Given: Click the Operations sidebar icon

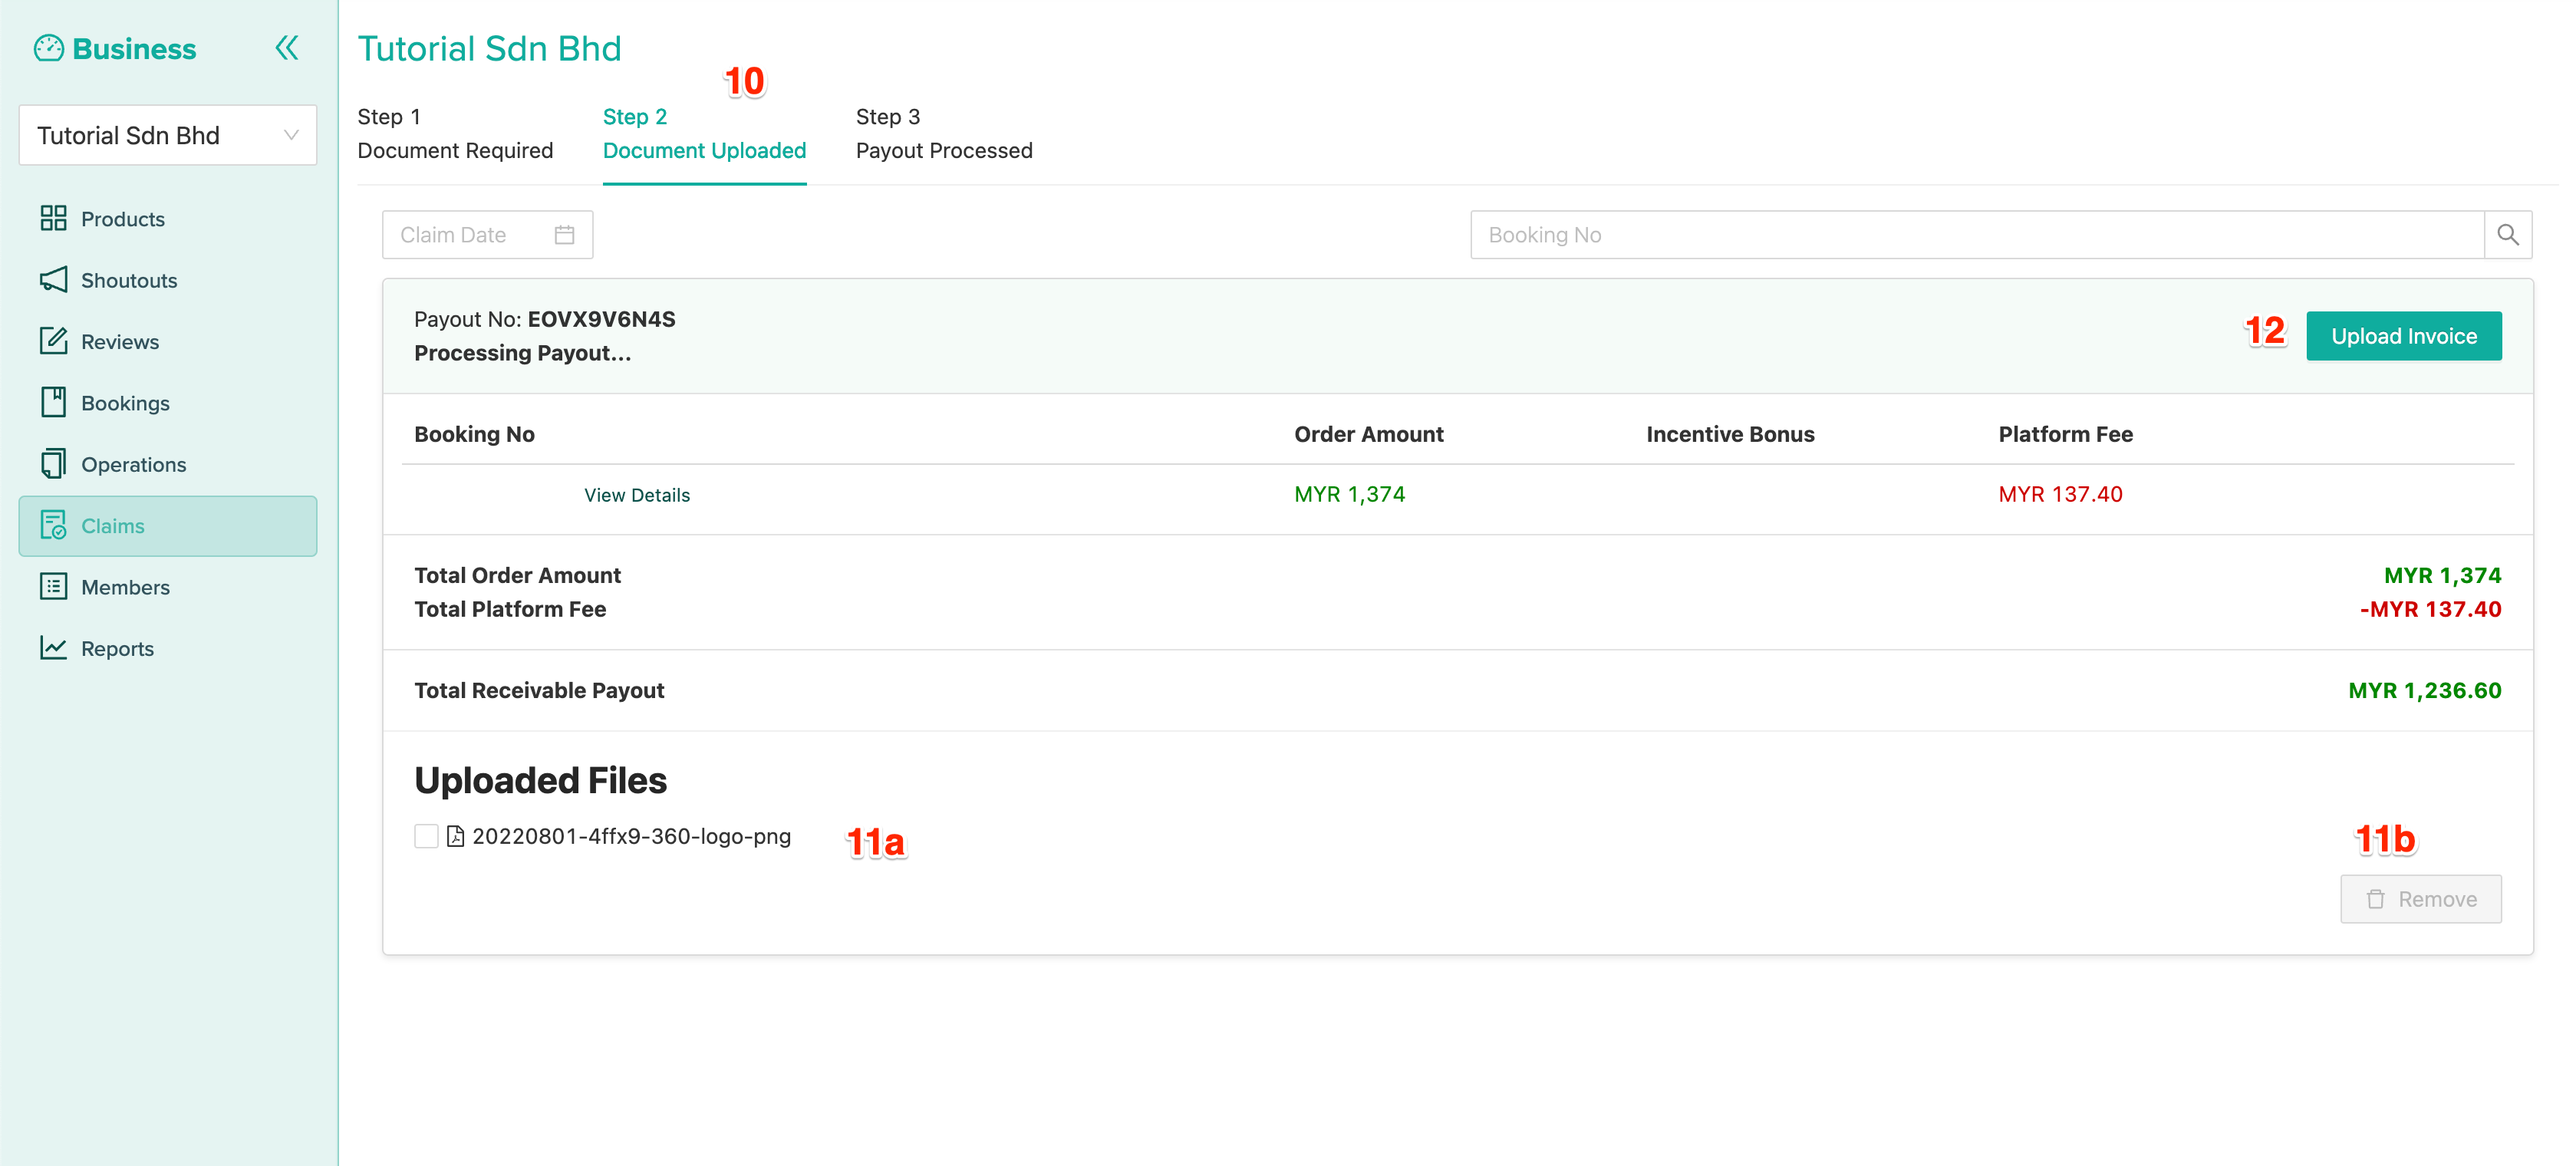Looking at the screenshot, I should pyautogui.click(x=53, y=464).
